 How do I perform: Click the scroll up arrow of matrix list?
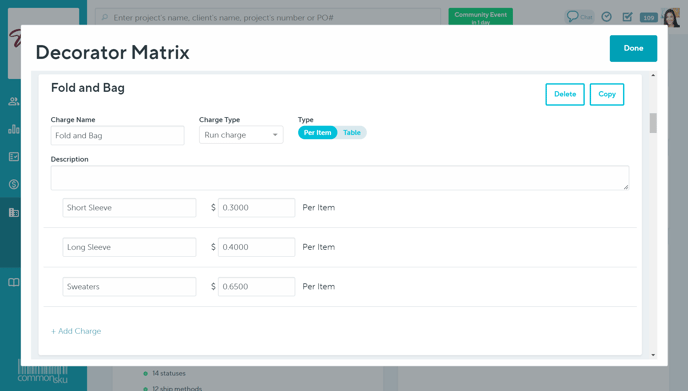653,75
